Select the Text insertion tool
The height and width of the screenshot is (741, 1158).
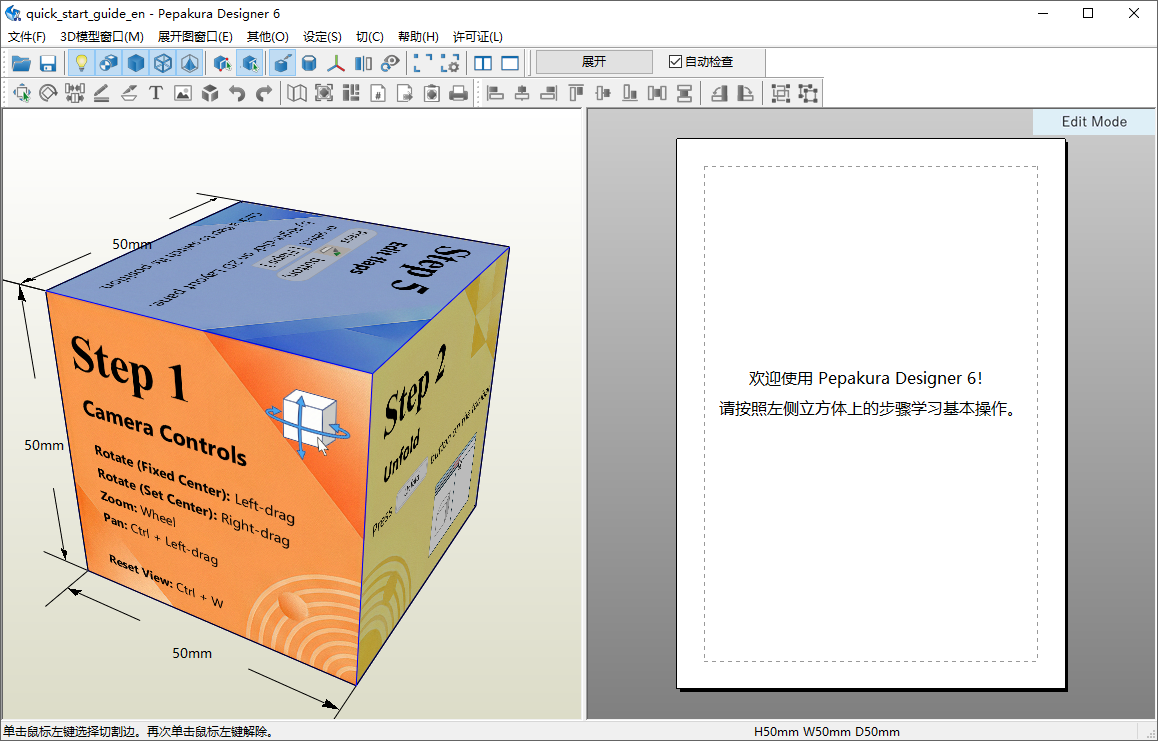pos(155,92)
